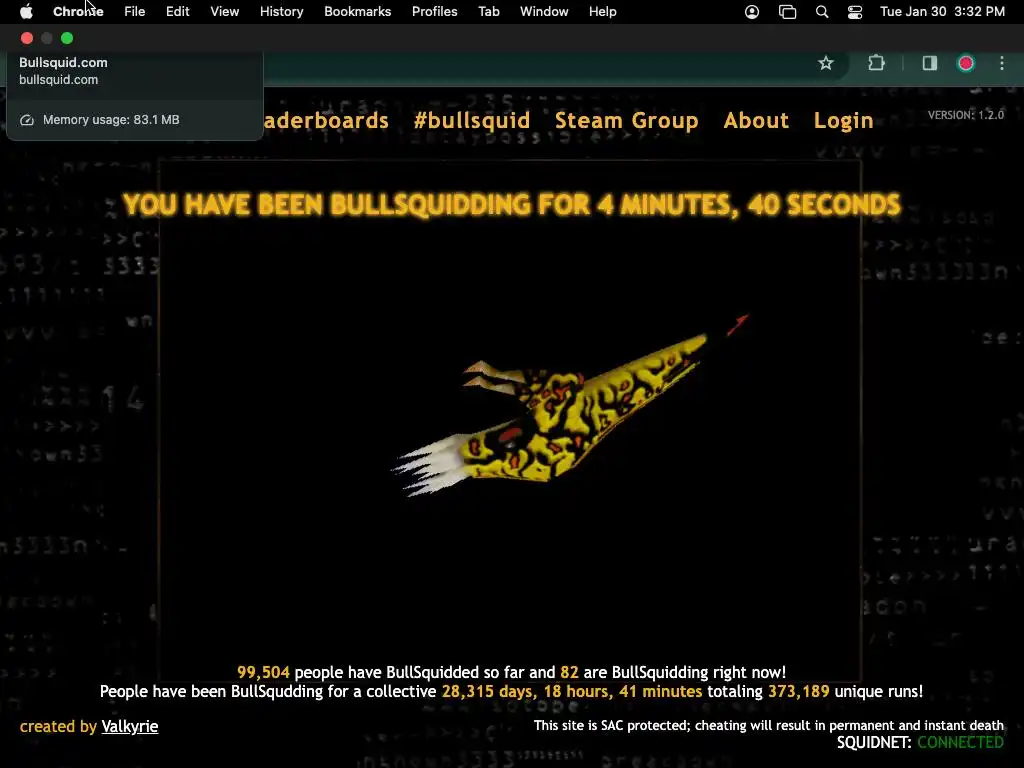Open the #bullsquid nav link
Image resolution: width=1024 pixels, height=768 pixels.
pyautogui.click(x=472, y=120)
